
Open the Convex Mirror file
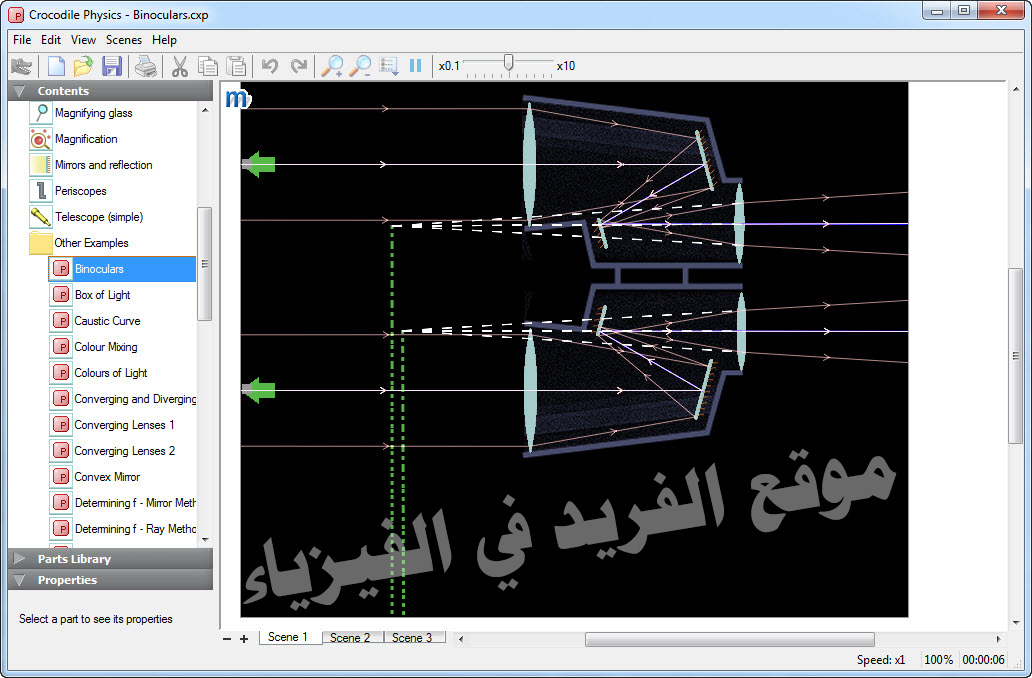click(107, 477)
